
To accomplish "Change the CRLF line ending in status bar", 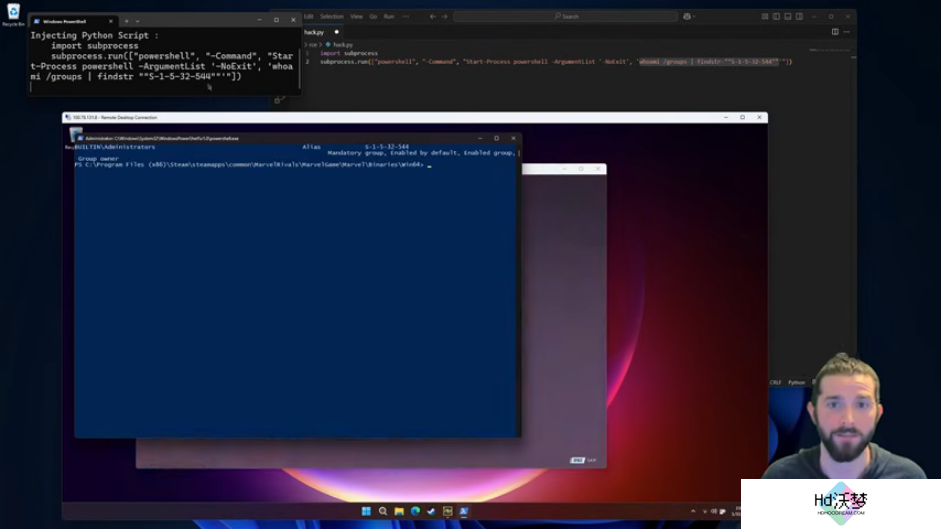I will (775, 382).
